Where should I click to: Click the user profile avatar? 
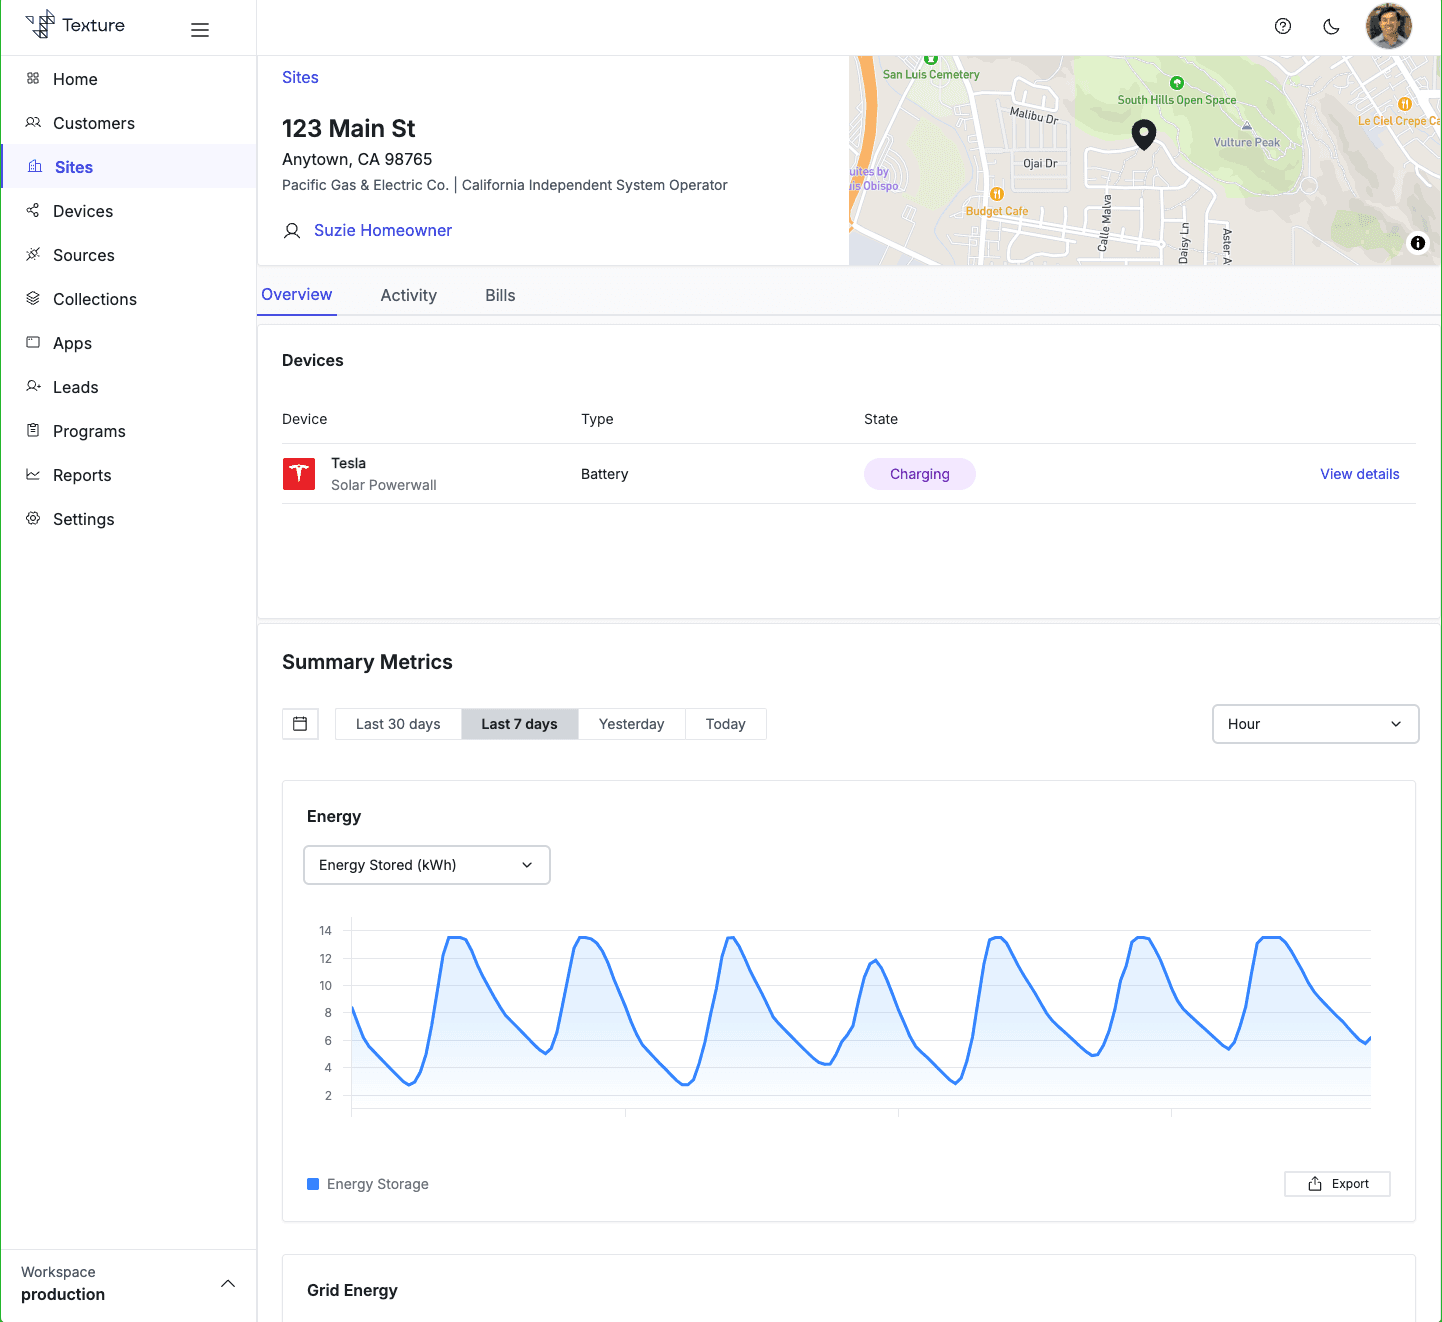(x=1388, y=27)
